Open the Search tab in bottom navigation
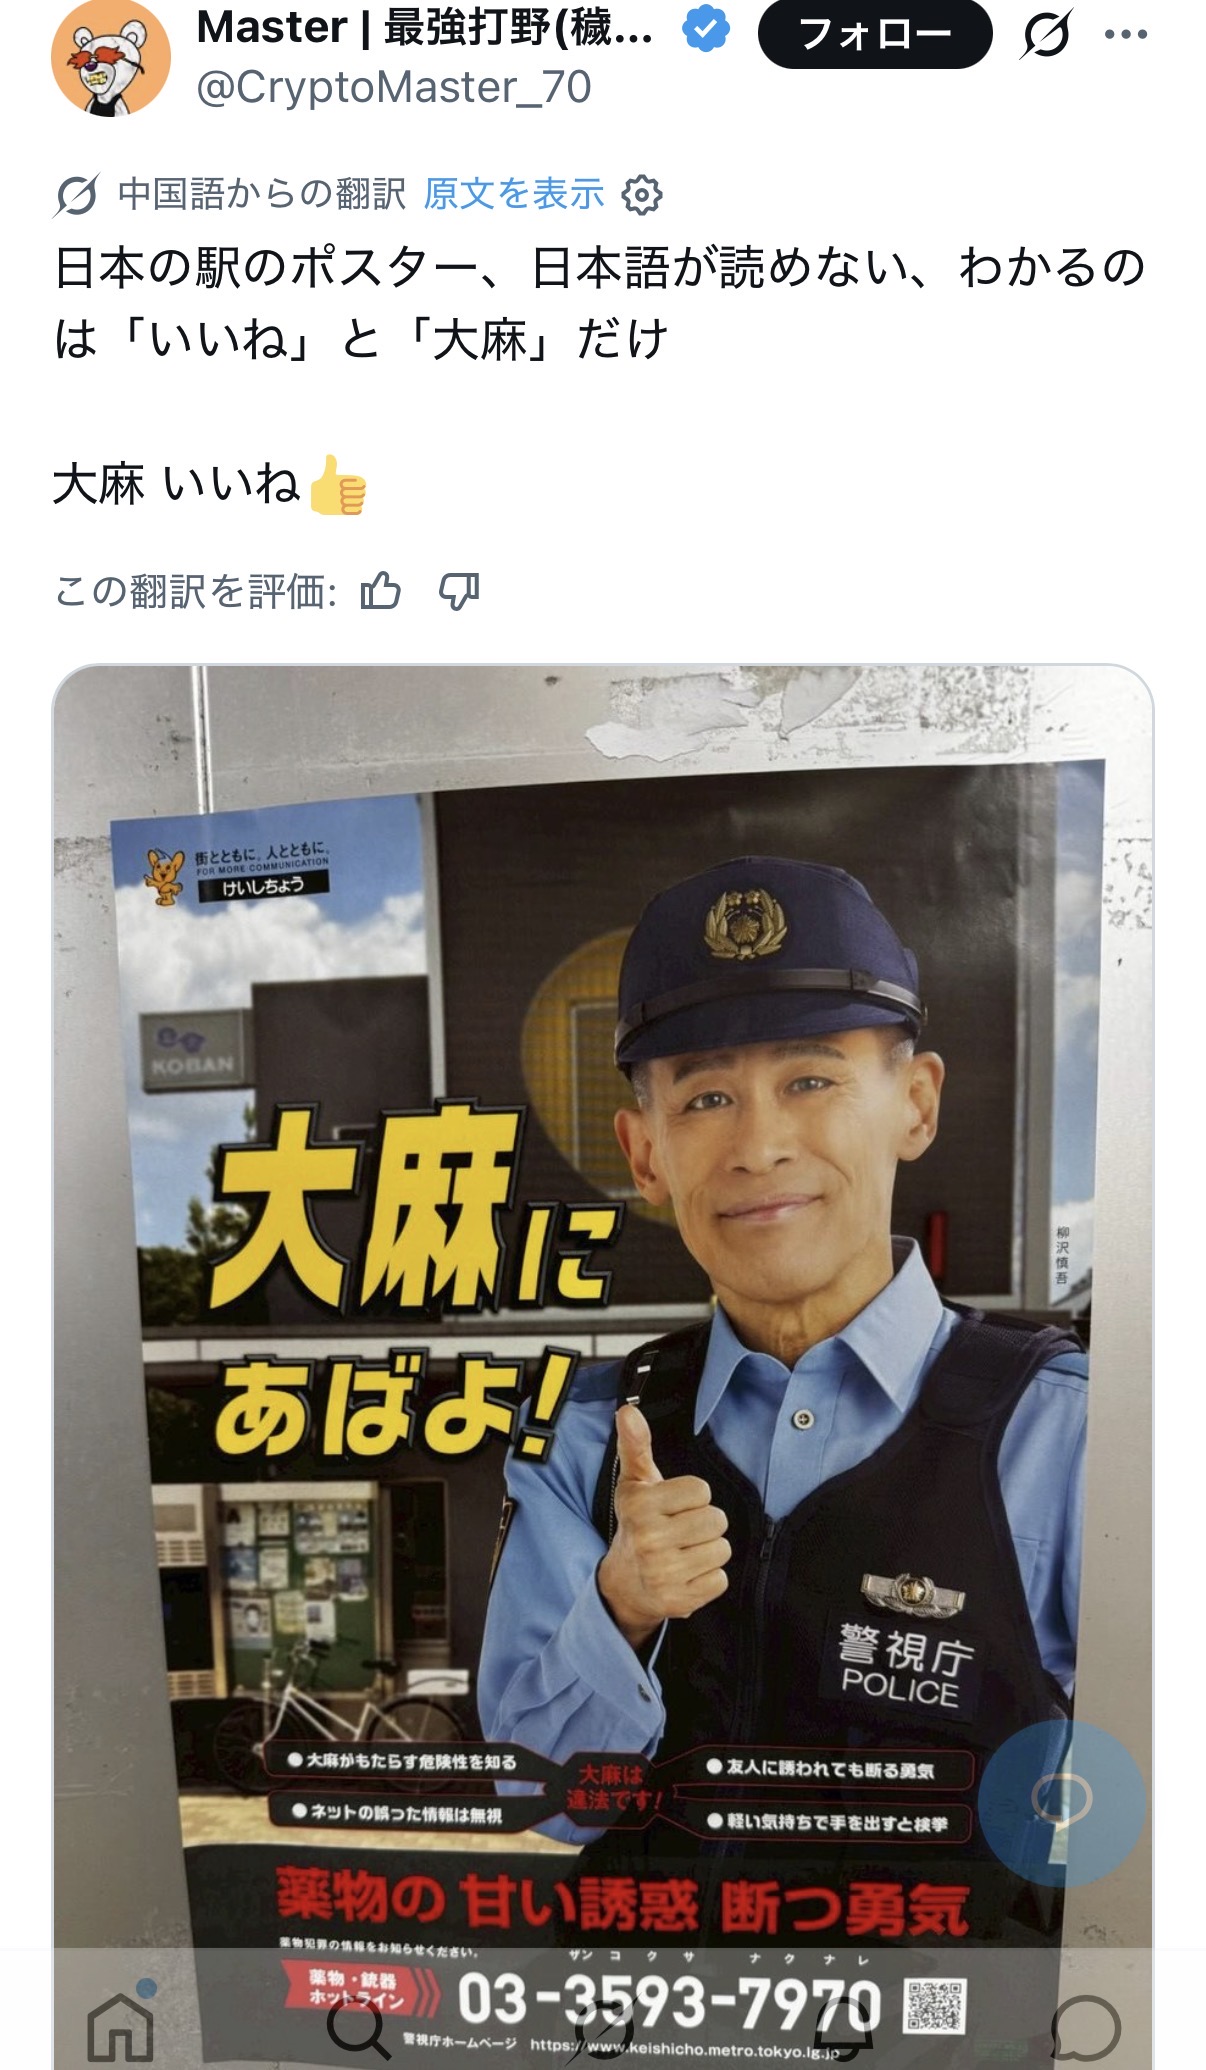The image size is (1206, 2070). (x=360, y=2026)
